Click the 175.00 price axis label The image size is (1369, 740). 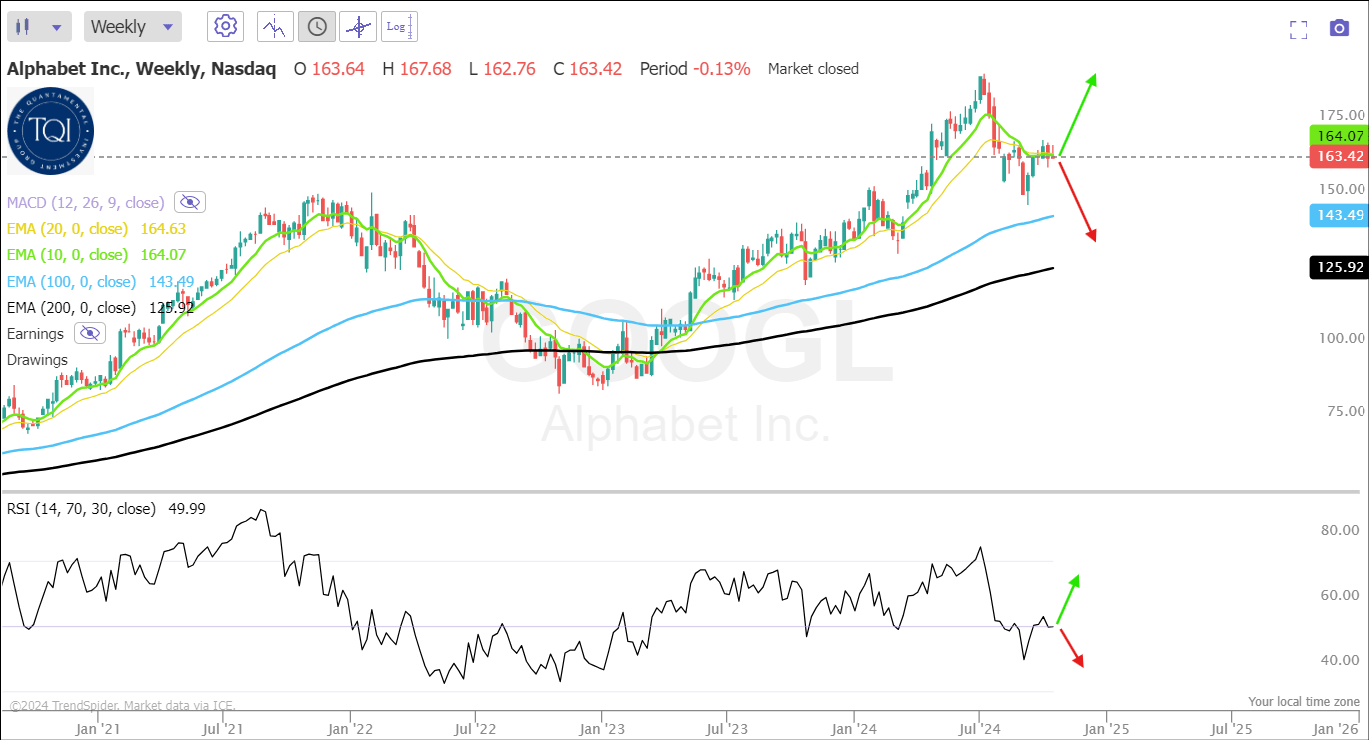(1342, 115)
